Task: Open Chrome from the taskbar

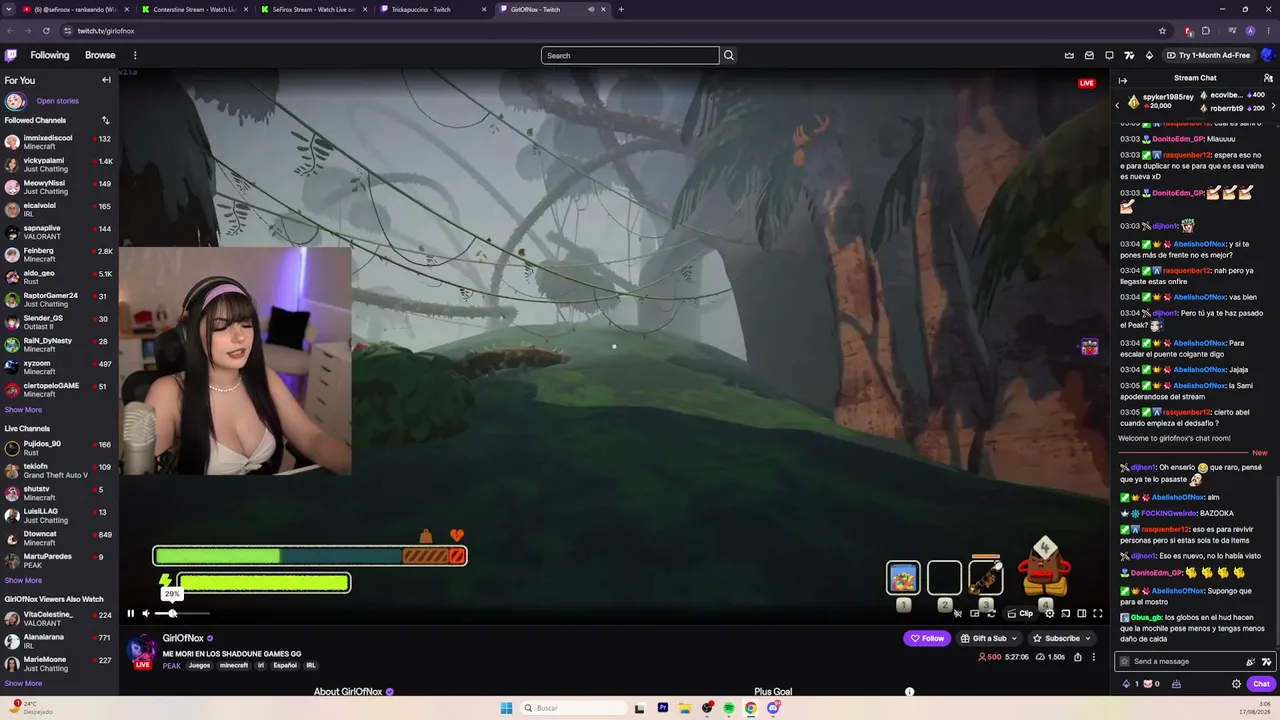Action: 750,708
